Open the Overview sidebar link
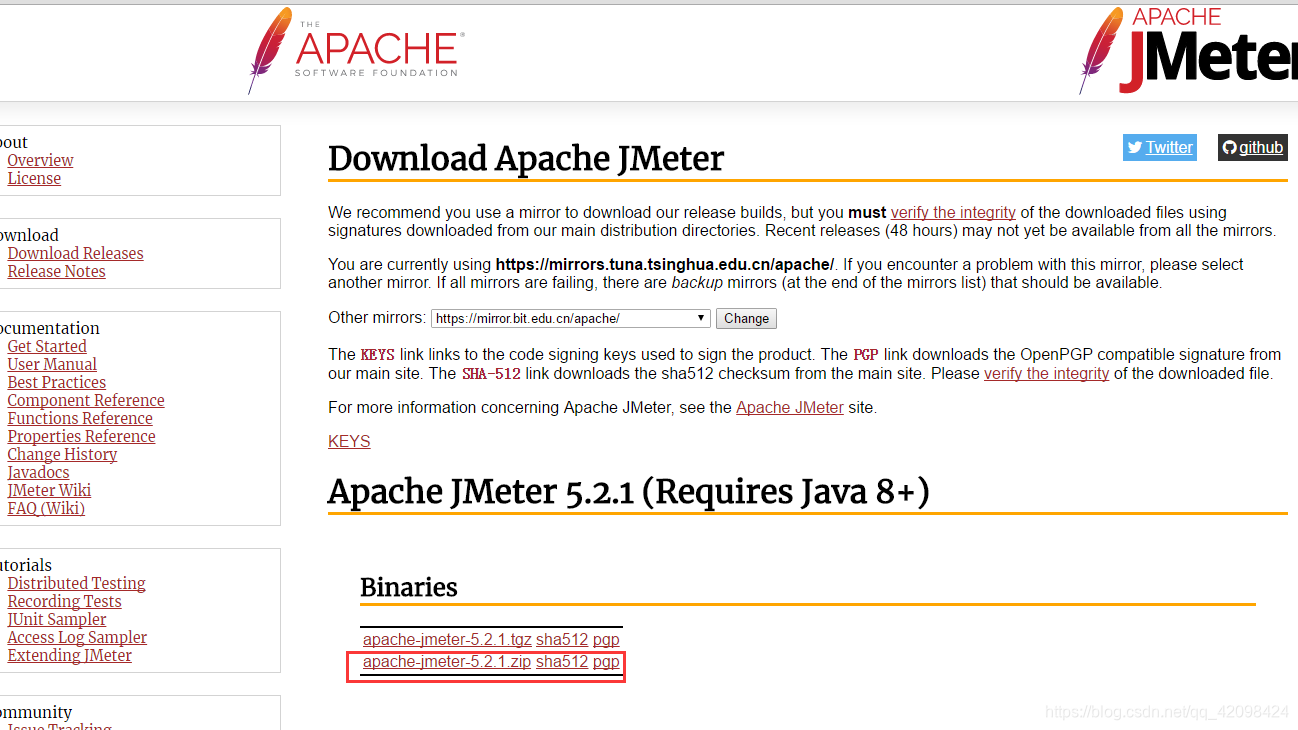The image size is (1298, 730). point(40,160)
